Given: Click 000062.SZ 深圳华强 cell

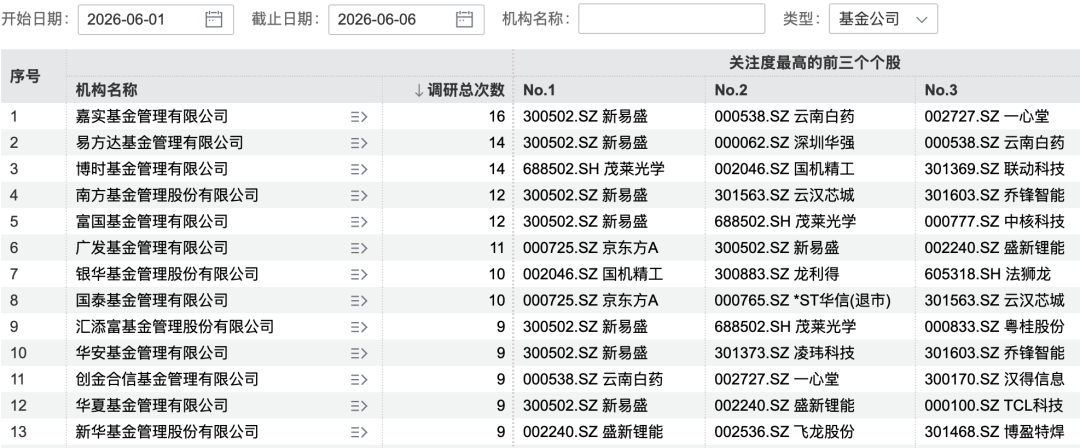Looking at the screenshot, I should (785, 143).
